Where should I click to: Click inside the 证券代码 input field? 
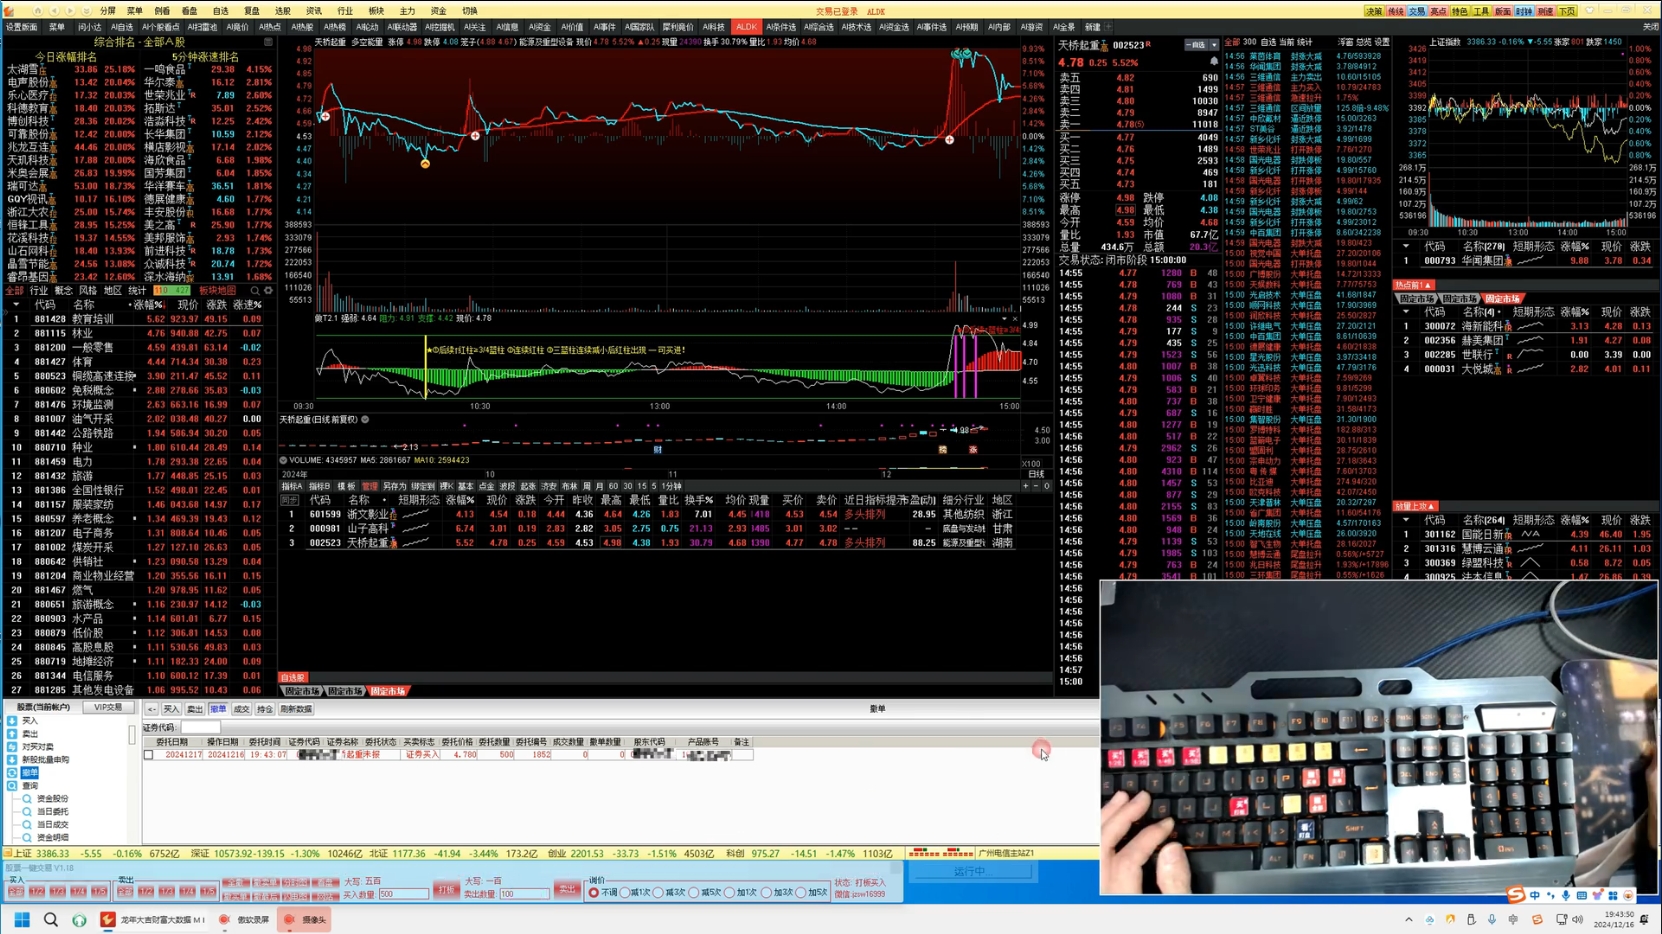200,727
